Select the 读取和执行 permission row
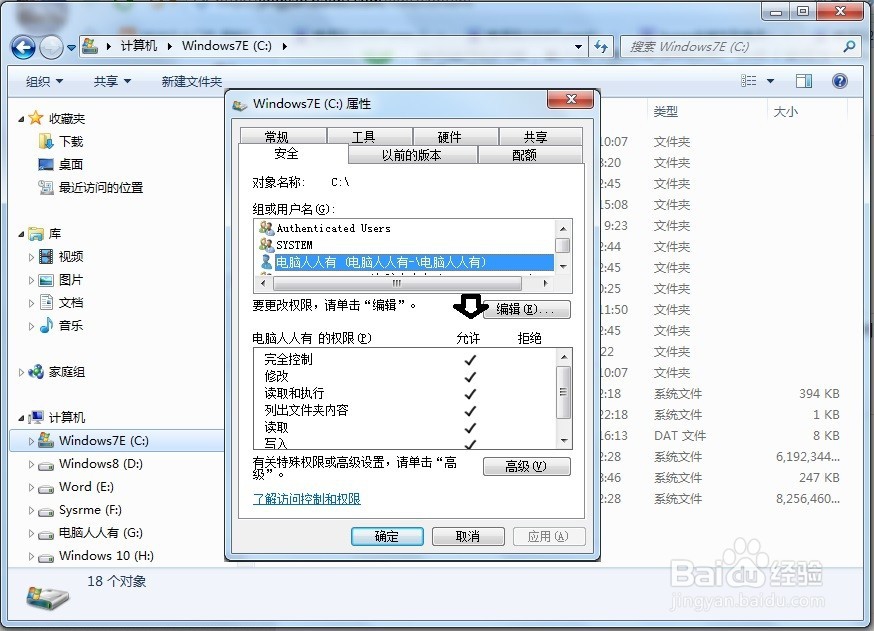Screen dimensions: 874x631 pos(405,394)
